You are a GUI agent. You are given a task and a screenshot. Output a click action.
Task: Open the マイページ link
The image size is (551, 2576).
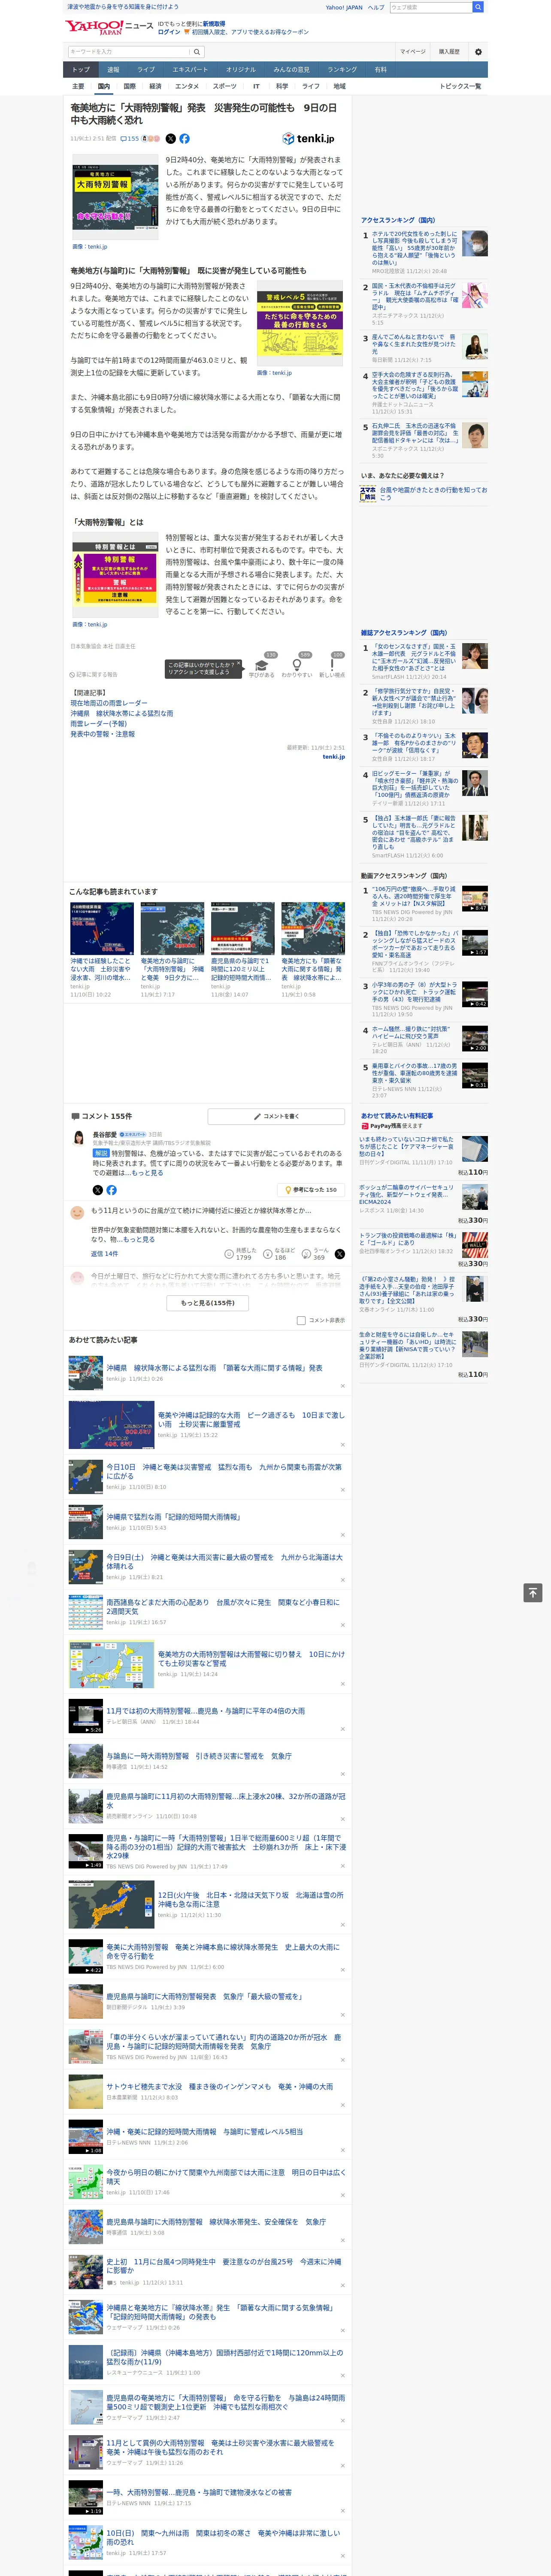pos(413,51)
